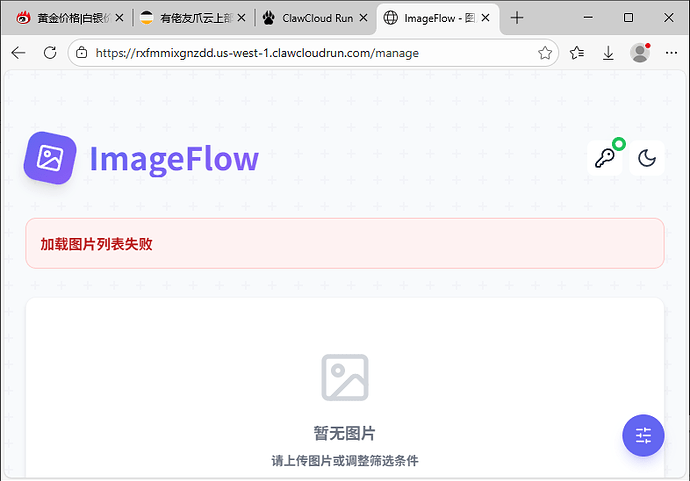Viewport: 690px width, 481px height.
Task: Click the ImageFlow logo icon
Action: coord(50,158)
